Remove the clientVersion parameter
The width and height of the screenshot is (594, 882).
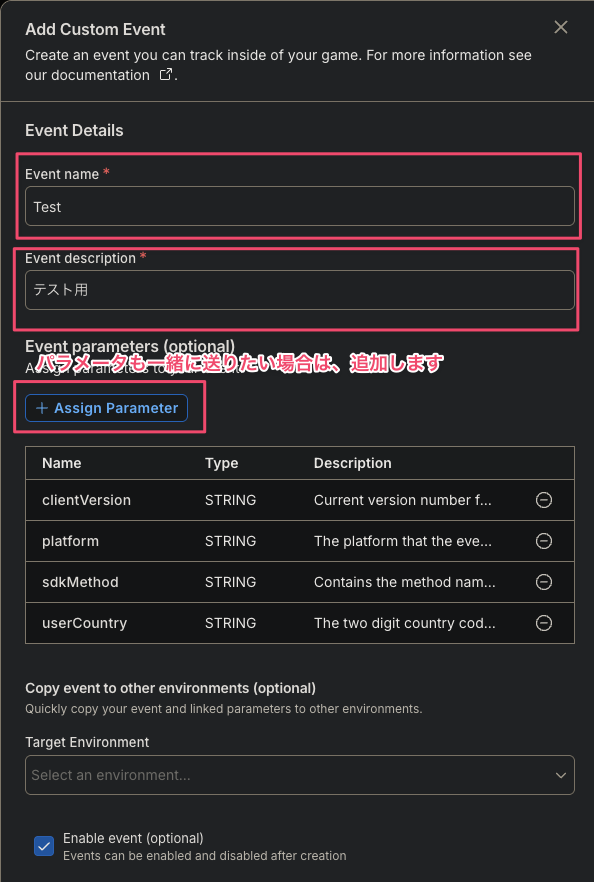(x=543, y=500)
